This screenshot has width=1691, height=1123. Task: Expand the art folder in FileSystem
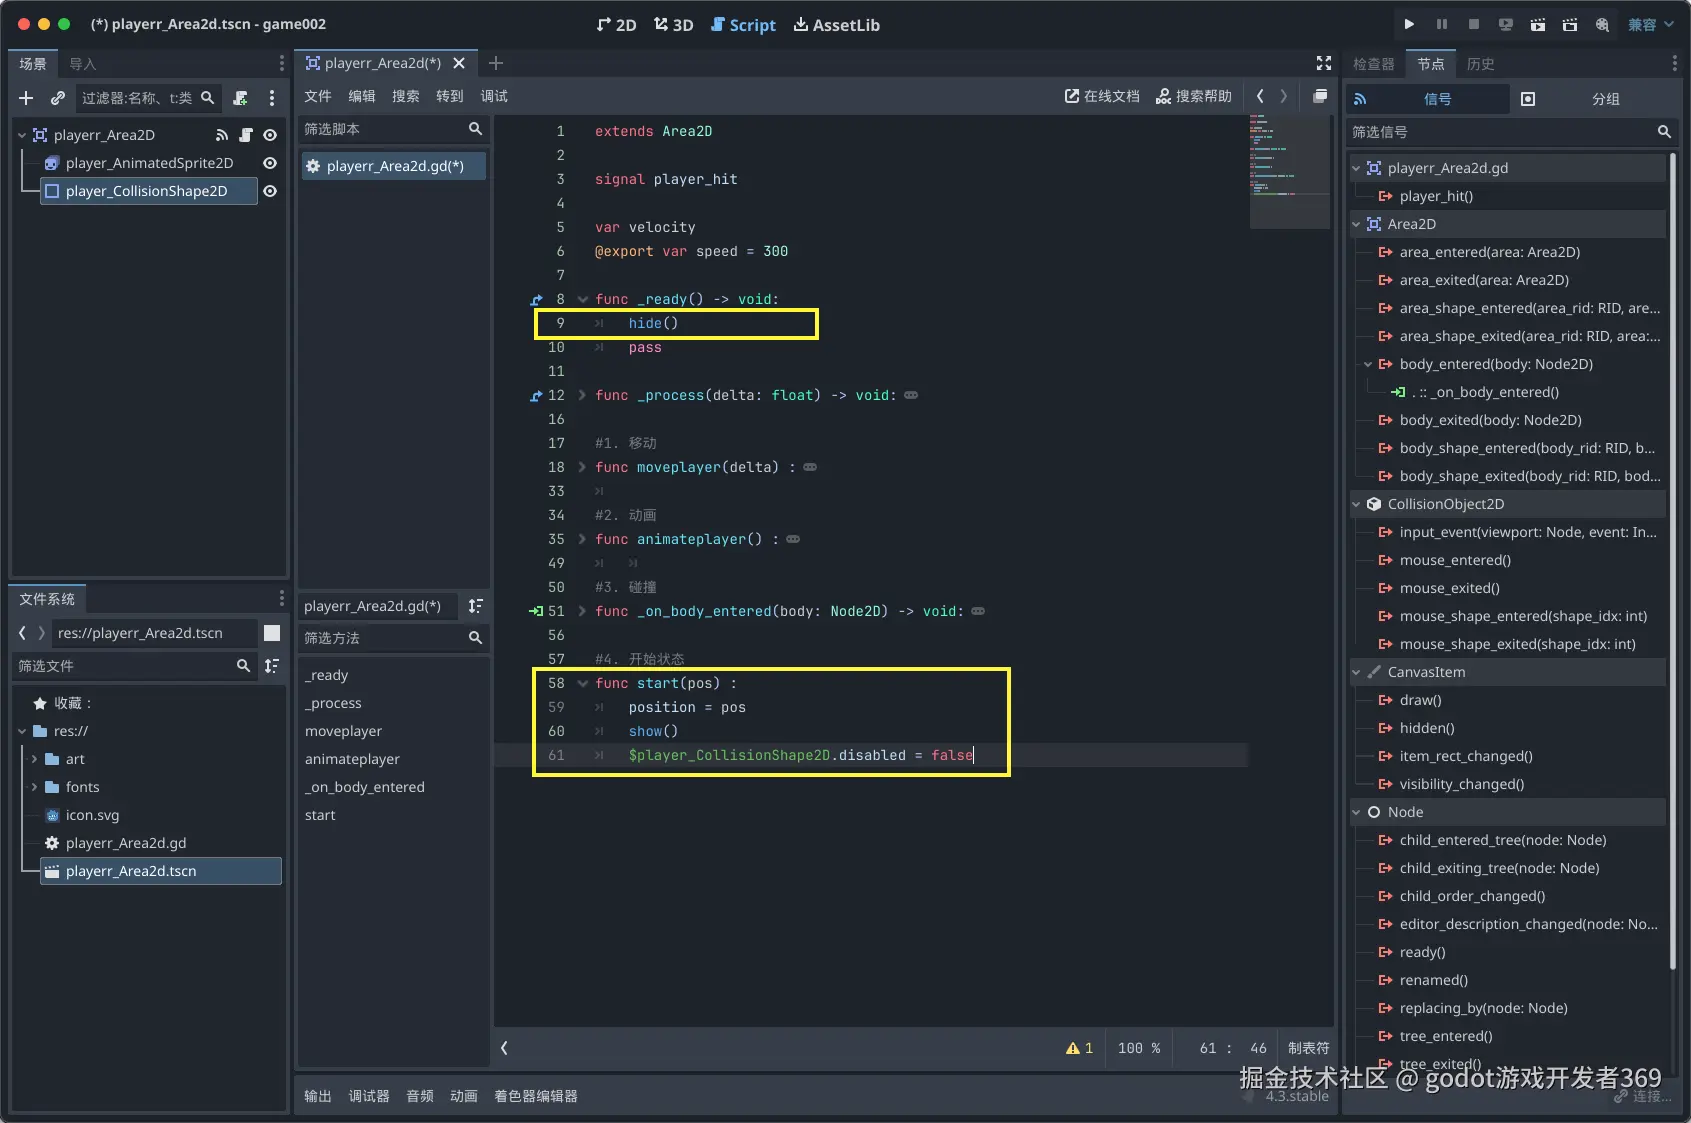tap(34, 759)
